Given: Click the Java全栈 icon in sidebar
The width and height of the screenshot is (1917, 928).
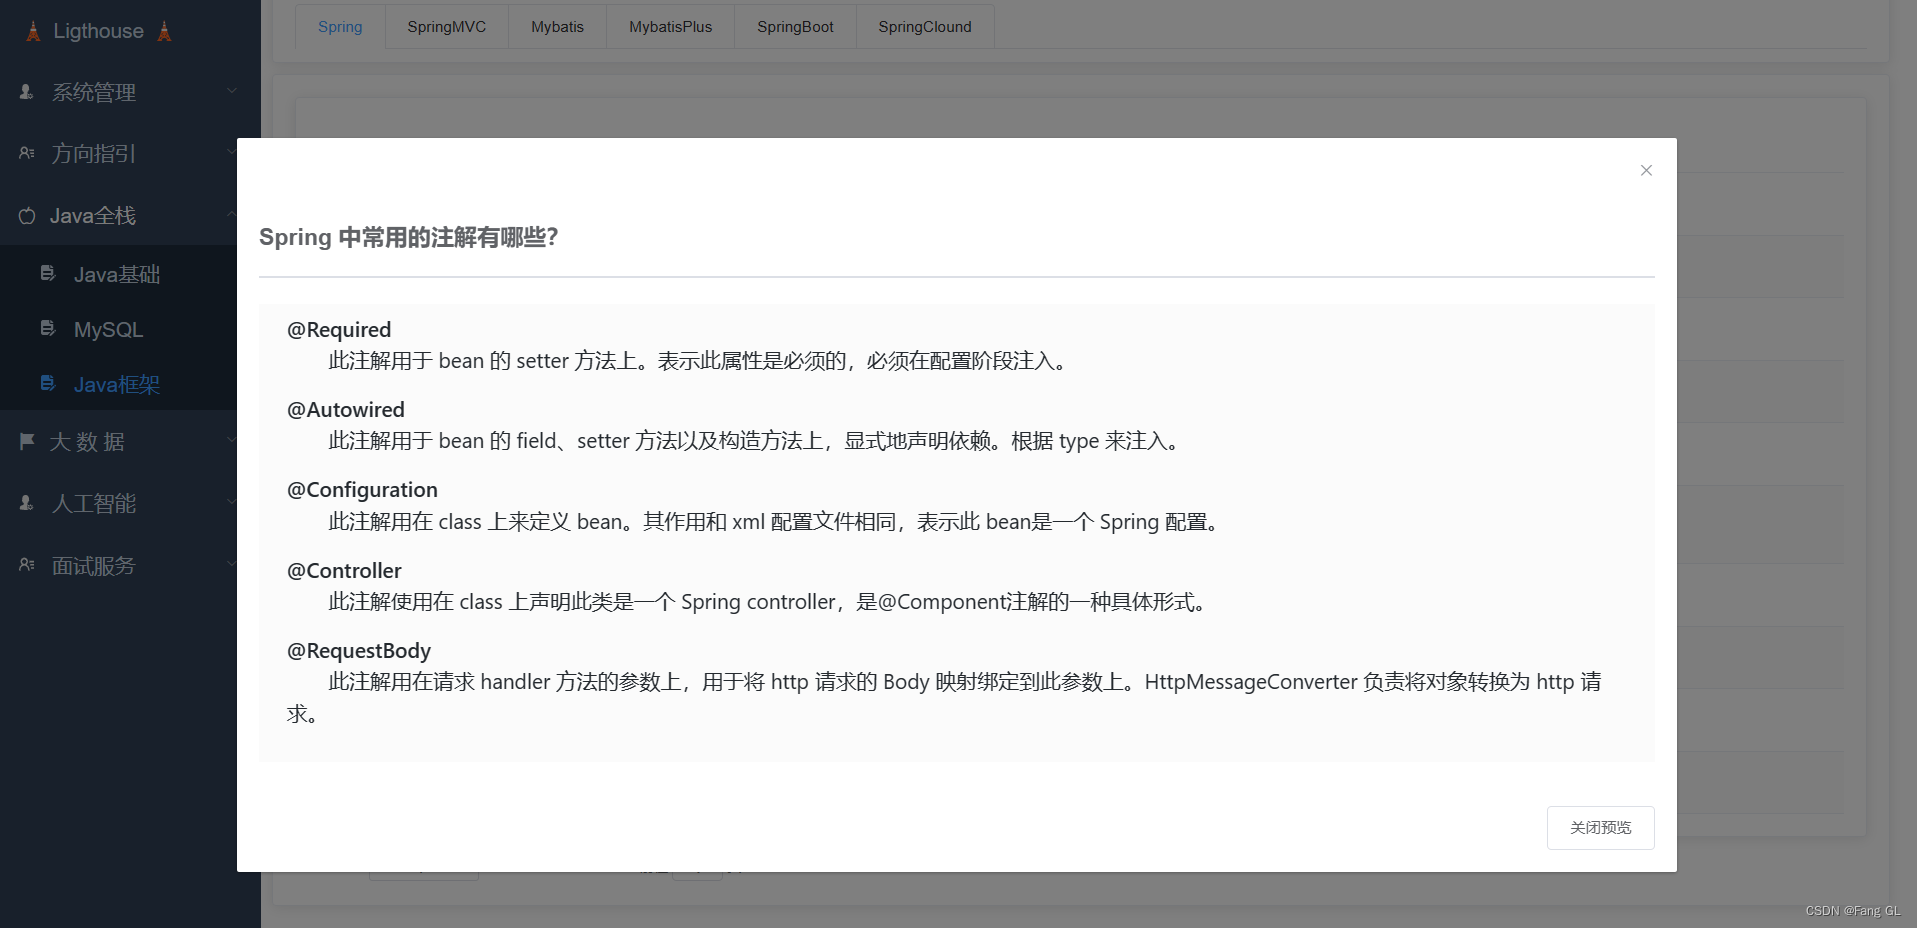Looking at the screenshot, I should click(x=27, y=215).
